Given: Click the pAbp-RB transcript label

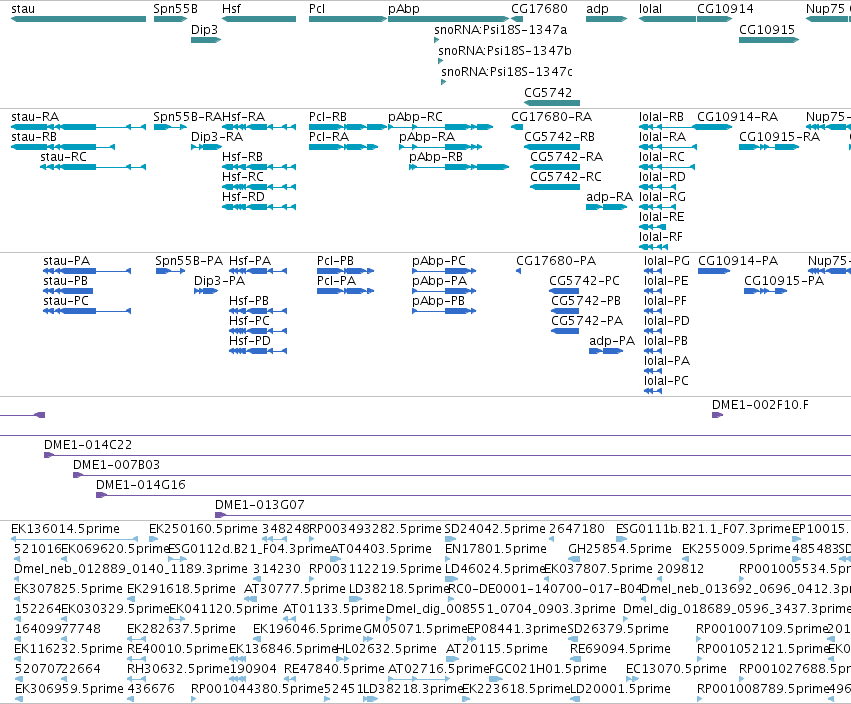Looking at the screenshot, I should click(x=436, y=157).
